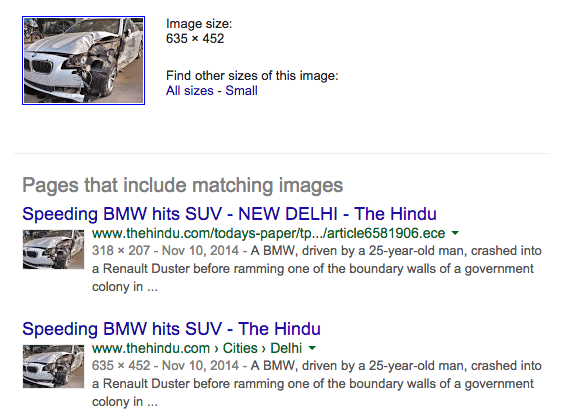Open the large crashed BMW query image
Screen dimensions: 565x419
point(83,61)
